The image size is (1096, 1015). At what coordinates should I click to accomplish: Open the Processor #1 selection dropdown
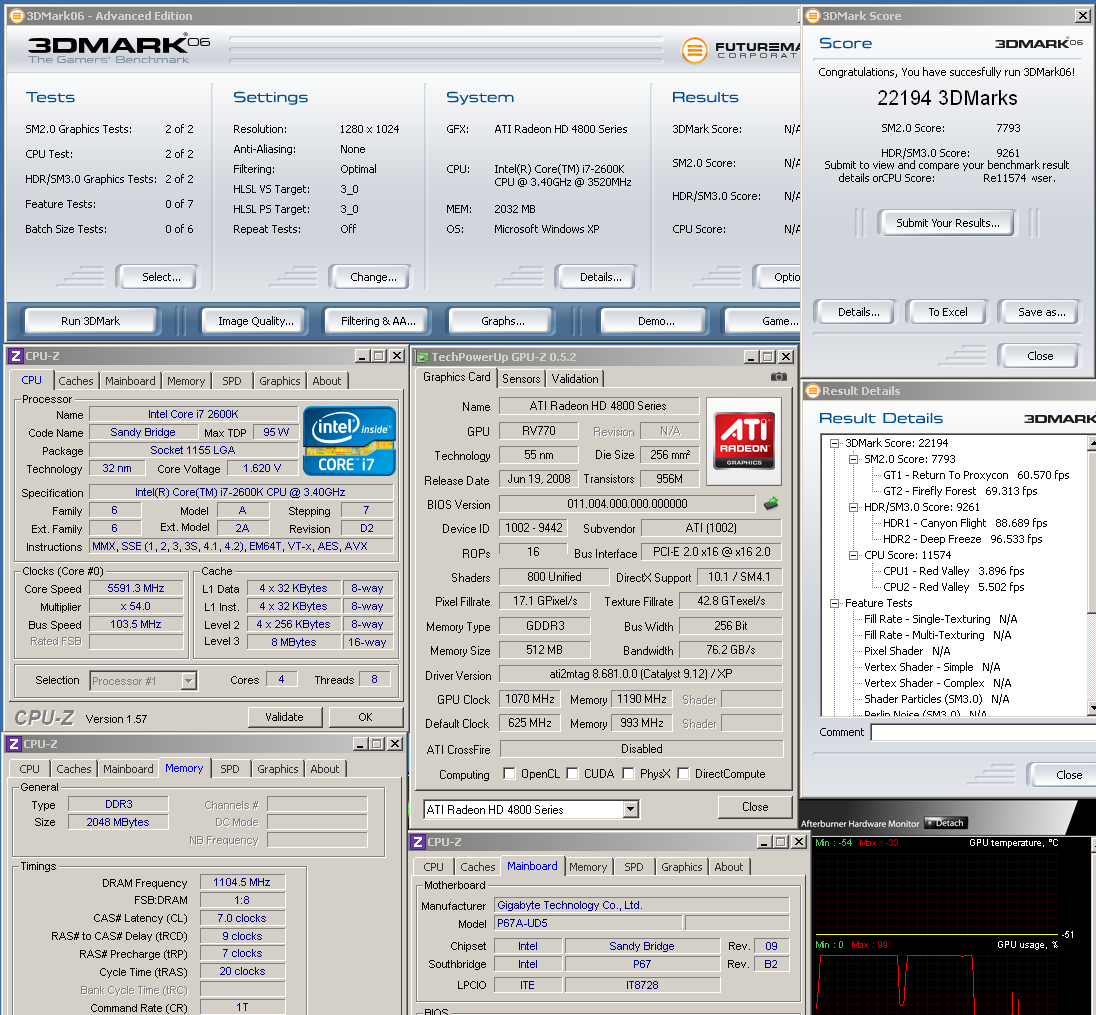(188, 681)
